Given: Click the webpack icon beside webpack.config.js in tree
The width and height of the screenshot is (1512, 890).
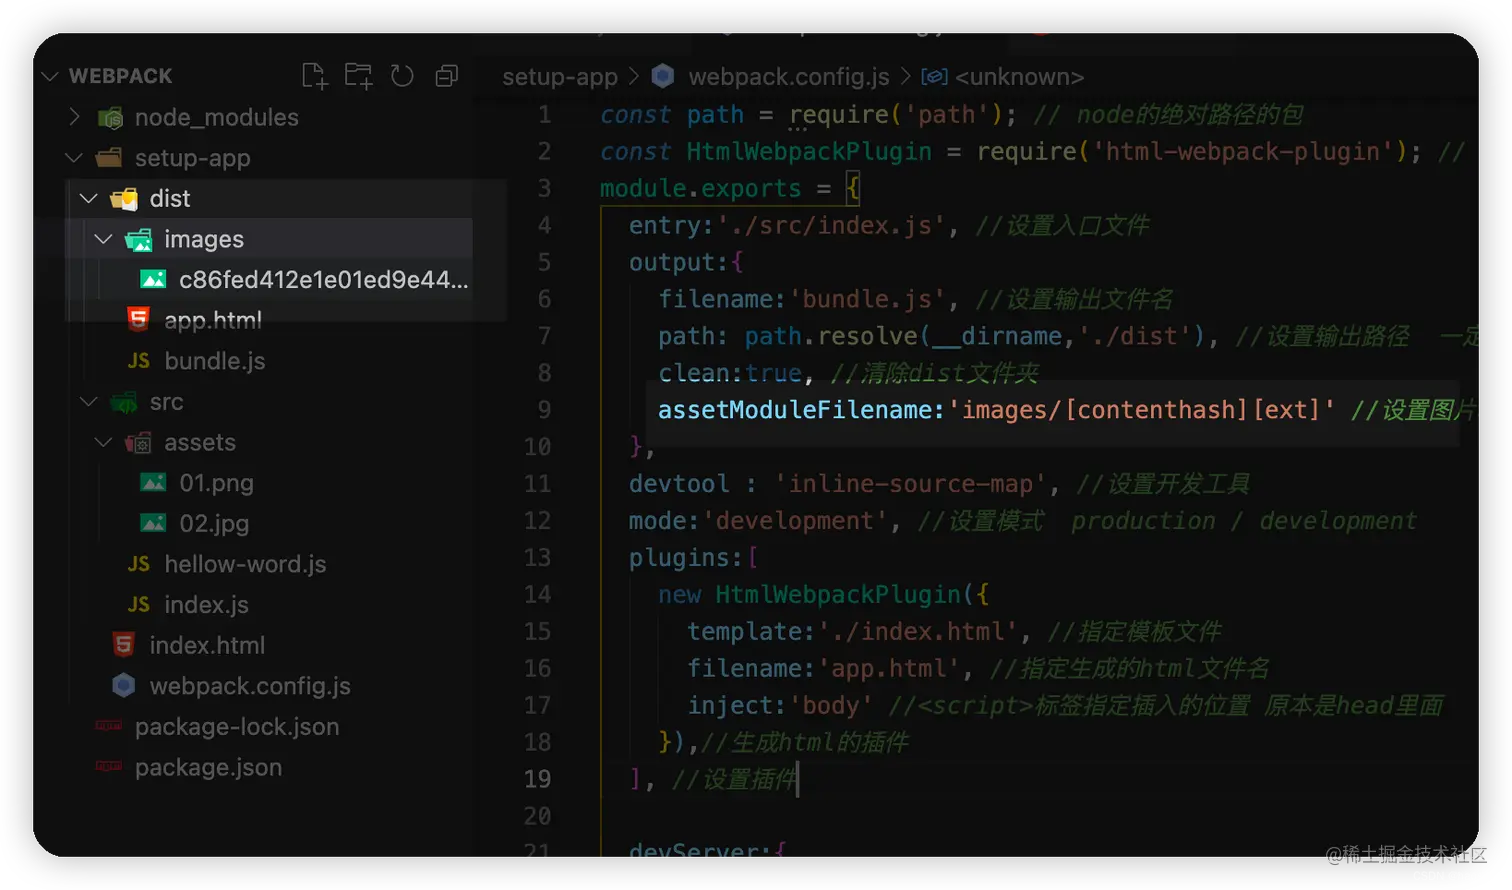Looking at the screenshot, I should click(x=123, y=686).
